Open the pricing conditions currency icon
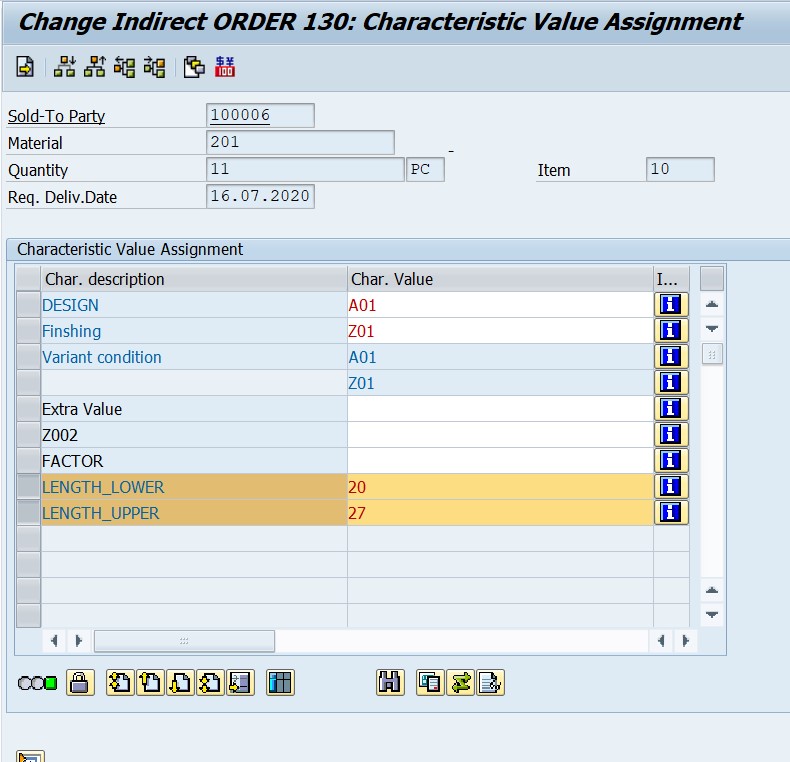 225,67
